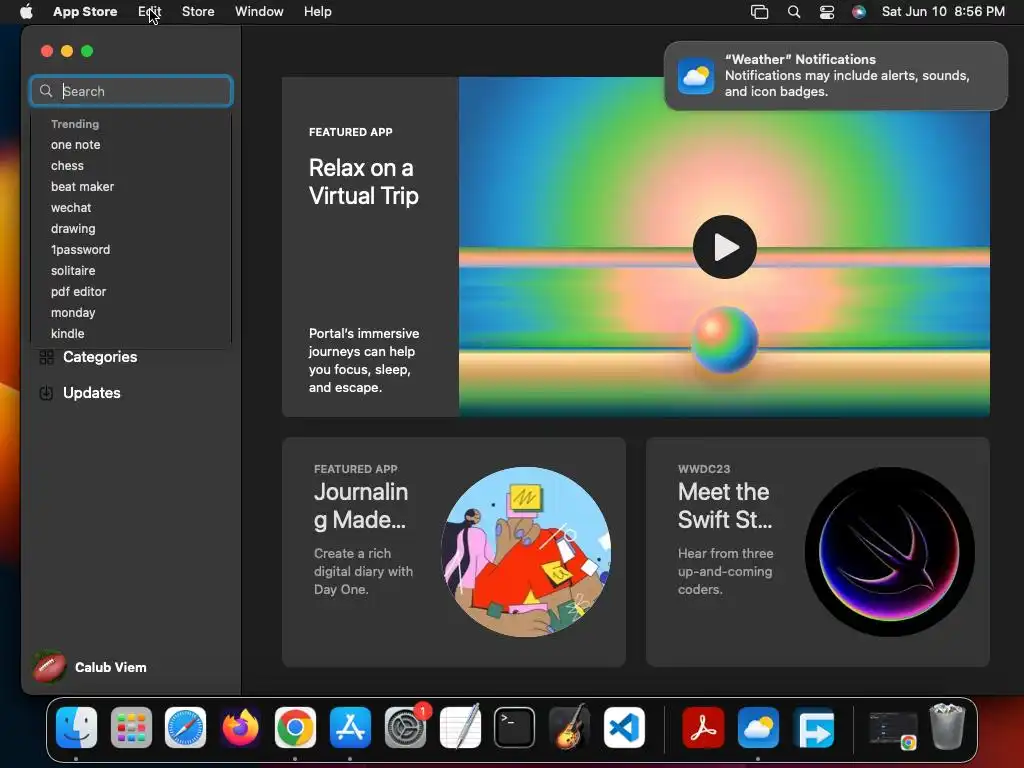
Task: Open Calub Viem account page
Action: point(90,667)
